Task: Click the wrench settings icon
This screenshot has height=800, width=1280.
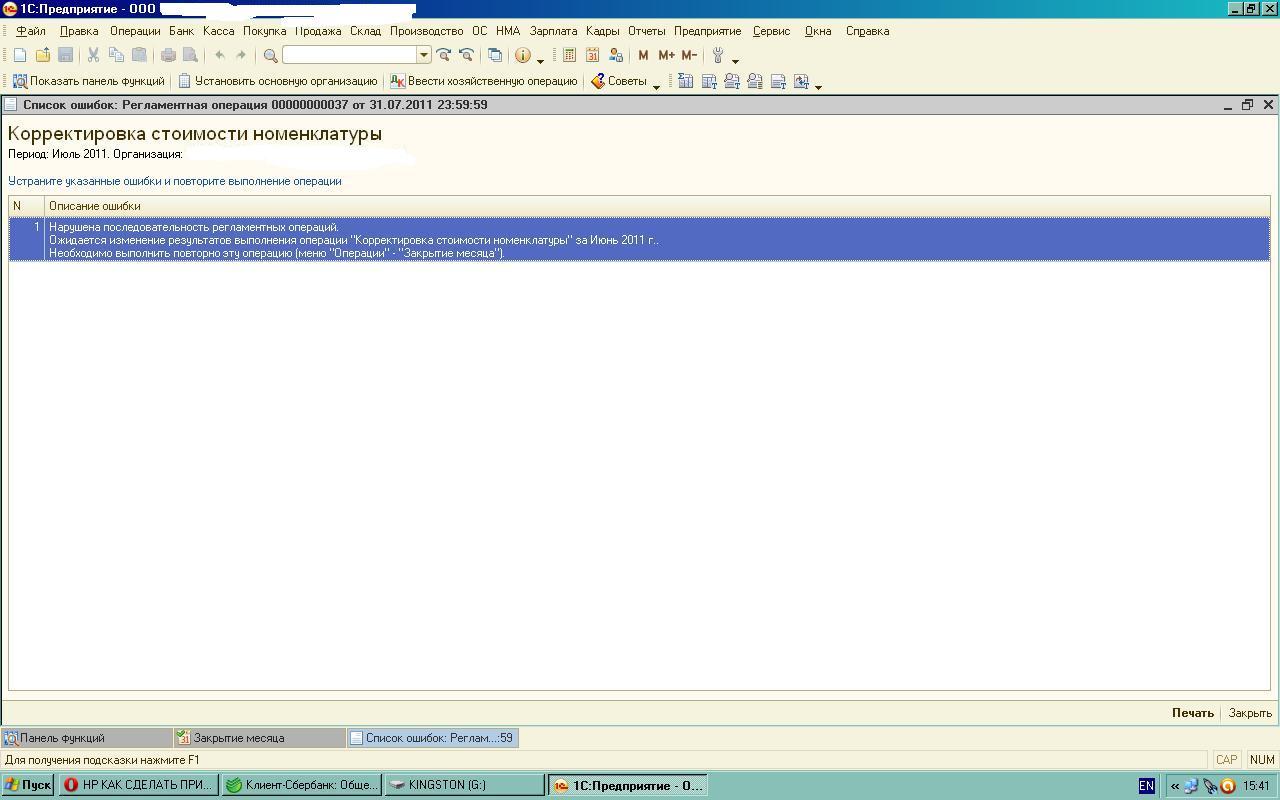Action: (x=718, y=55)
